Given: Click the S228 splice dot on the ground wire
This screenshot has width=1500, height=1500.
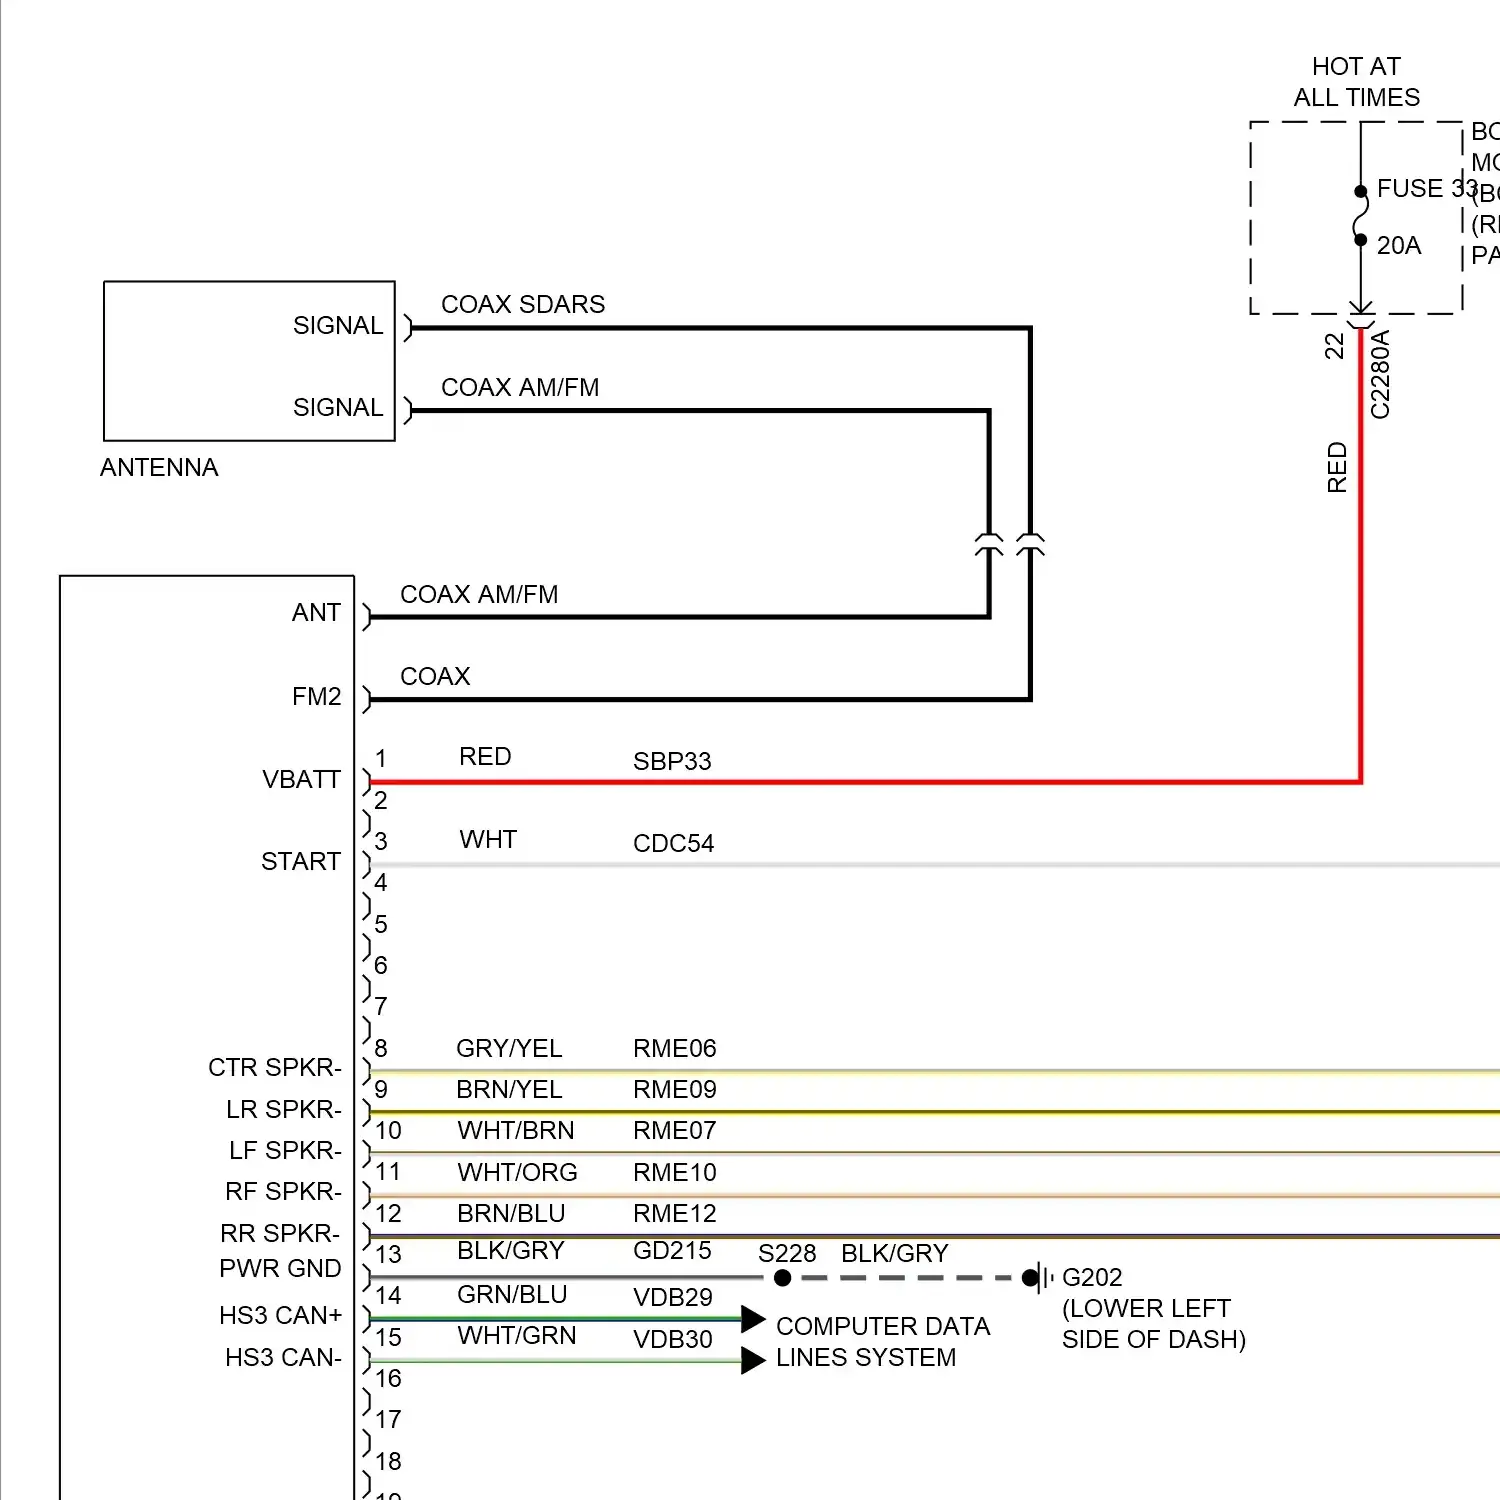Looking at the screenshot, I should (x=783, y=1278).
